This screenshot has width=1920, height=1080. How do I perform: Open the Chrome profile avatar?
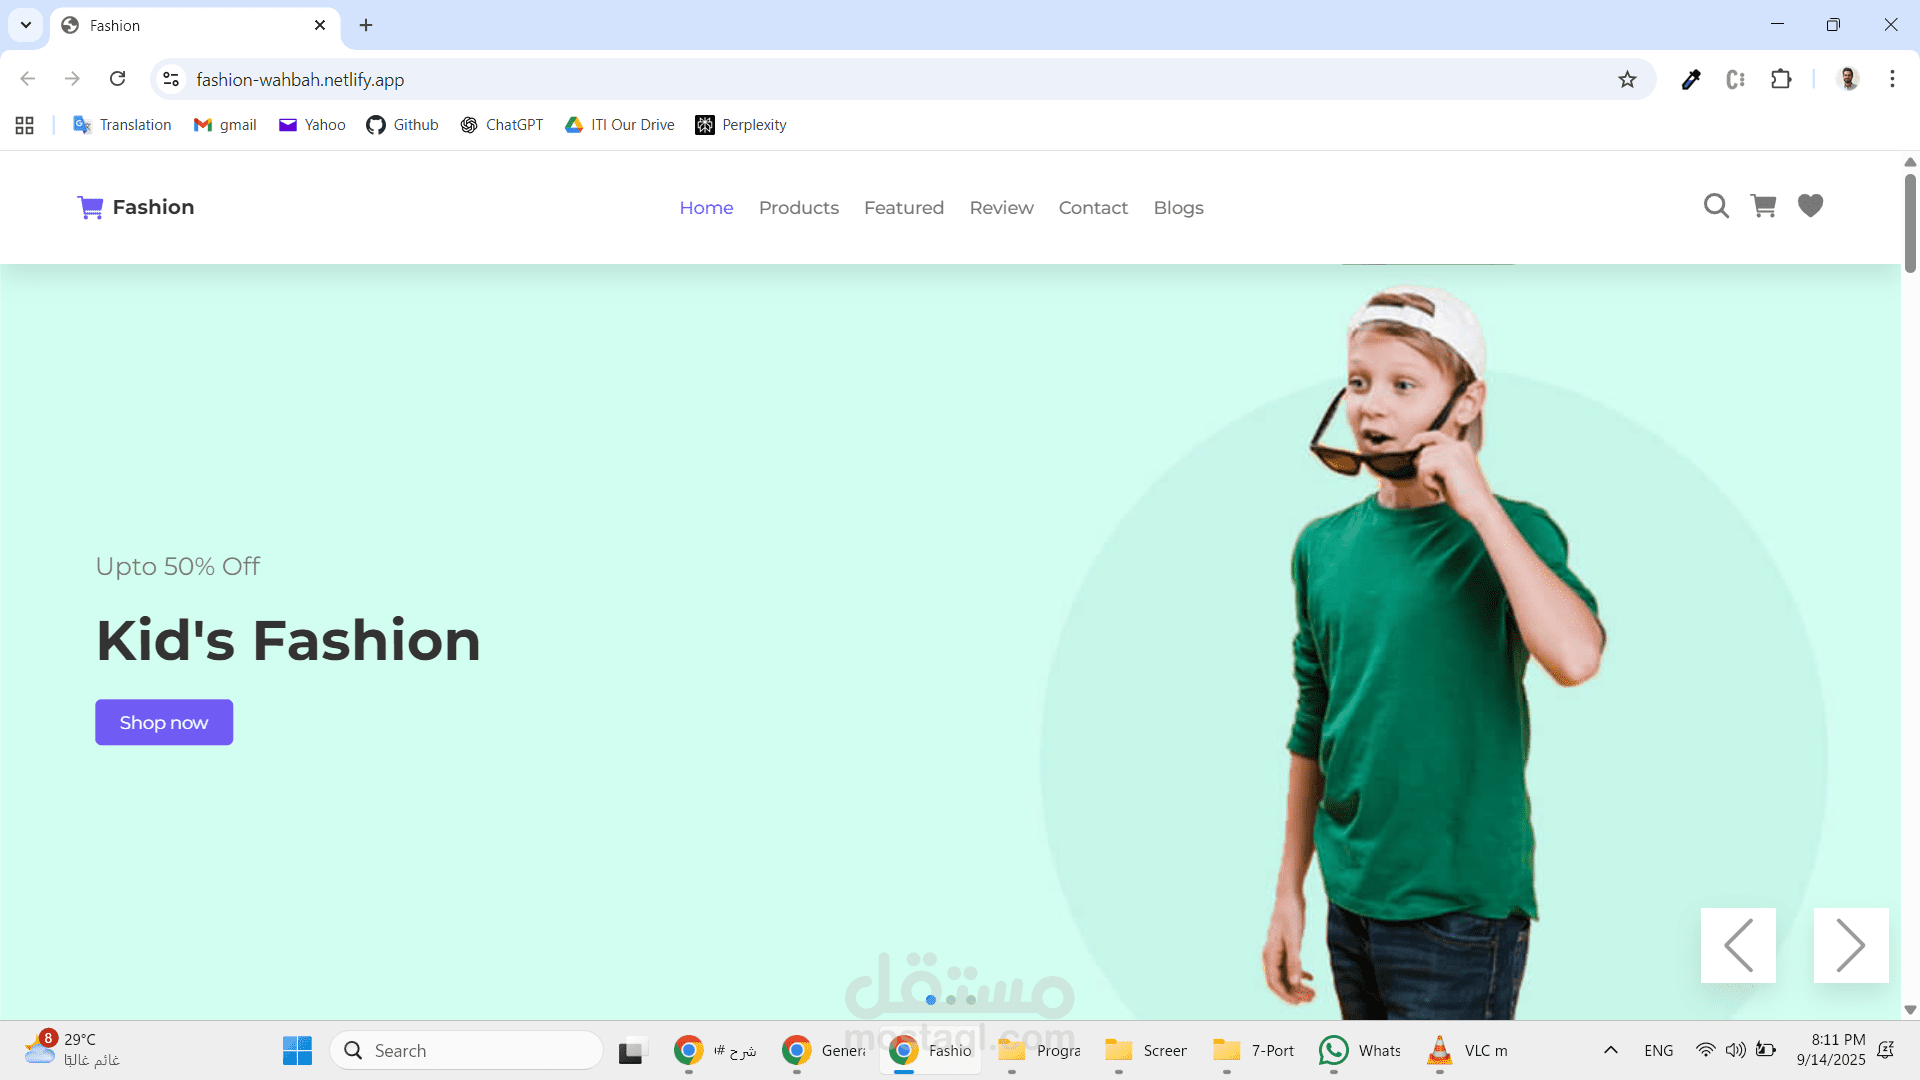[x=1848, y=80]
